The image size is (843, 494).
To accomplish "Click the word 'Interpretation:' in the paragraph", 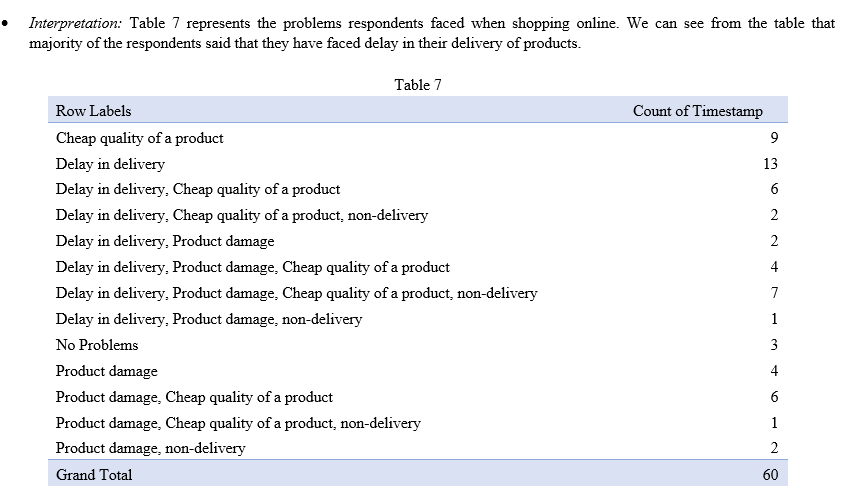I will click(x=76, y=23).
